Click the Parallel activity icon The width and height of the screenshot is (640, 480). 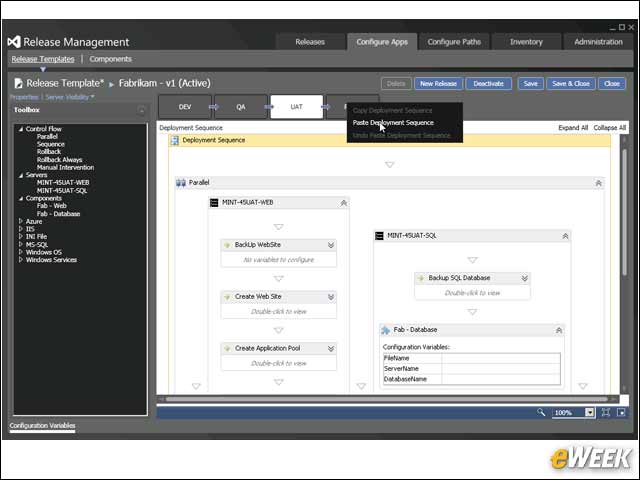pos(181,182)
